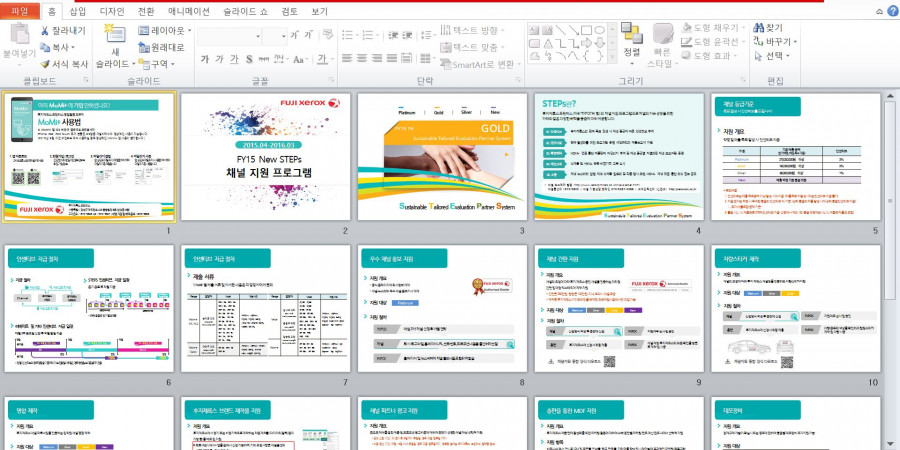
Task: Center-align text in paragraph group
Action: [x=362, y=58]
